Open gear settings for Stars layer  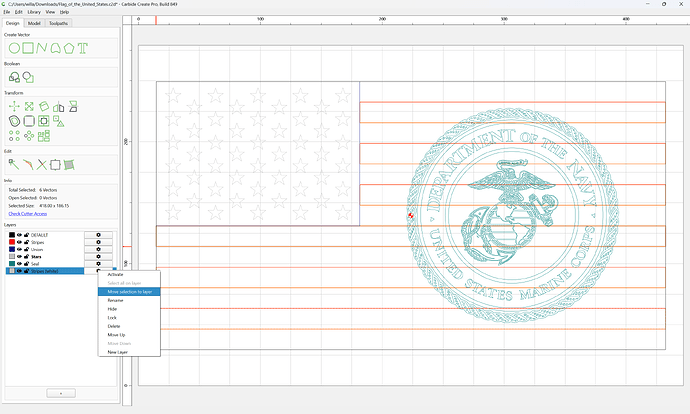(x=98, y=256)
